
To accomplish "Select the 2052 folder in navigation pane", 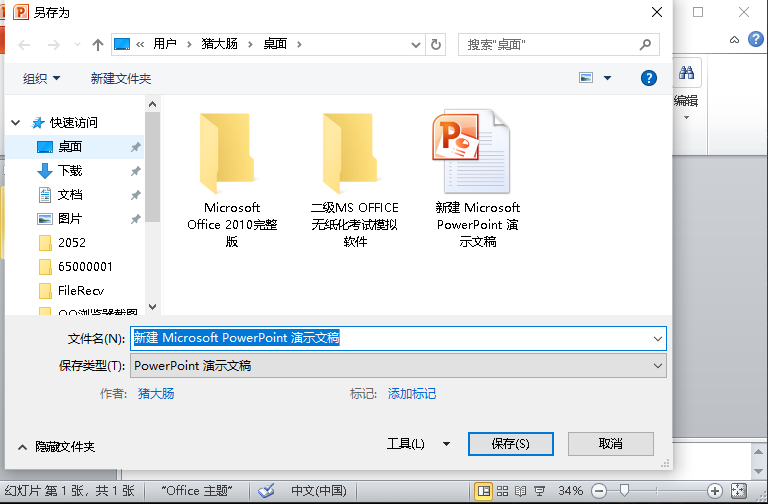I will coord(72,242).
